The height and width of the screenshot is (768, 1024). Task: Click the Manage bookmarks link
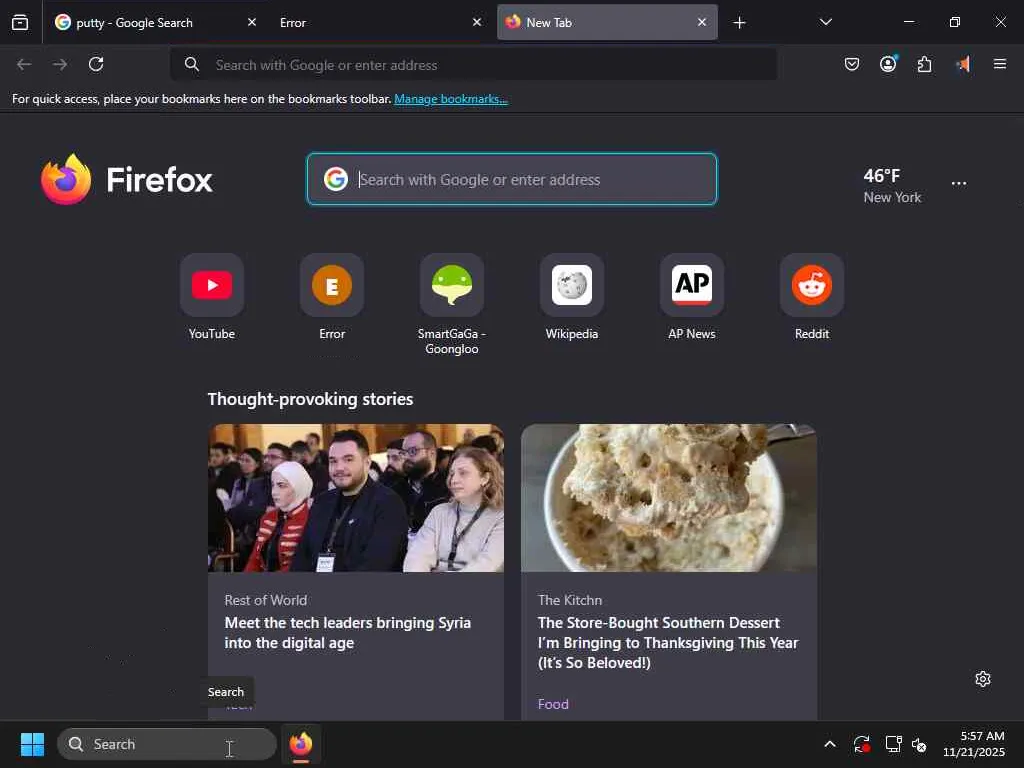[451, 99]
